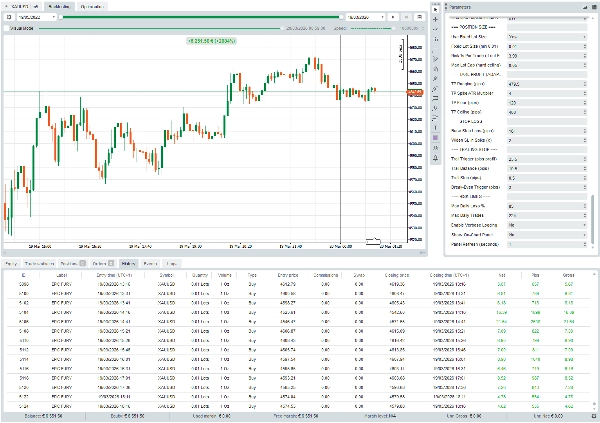Viewport: 600px width, 423px height.
Task: Click the rightmost icon in Parameters header
Action: (x=592, y=7)
